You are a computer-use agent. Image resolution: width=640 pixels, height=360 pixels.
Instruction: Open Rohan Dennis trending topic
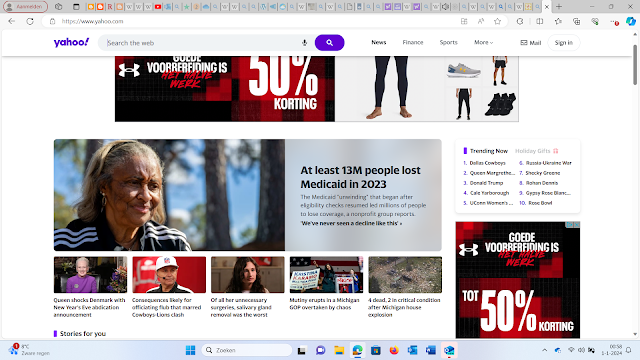[542, 183]
